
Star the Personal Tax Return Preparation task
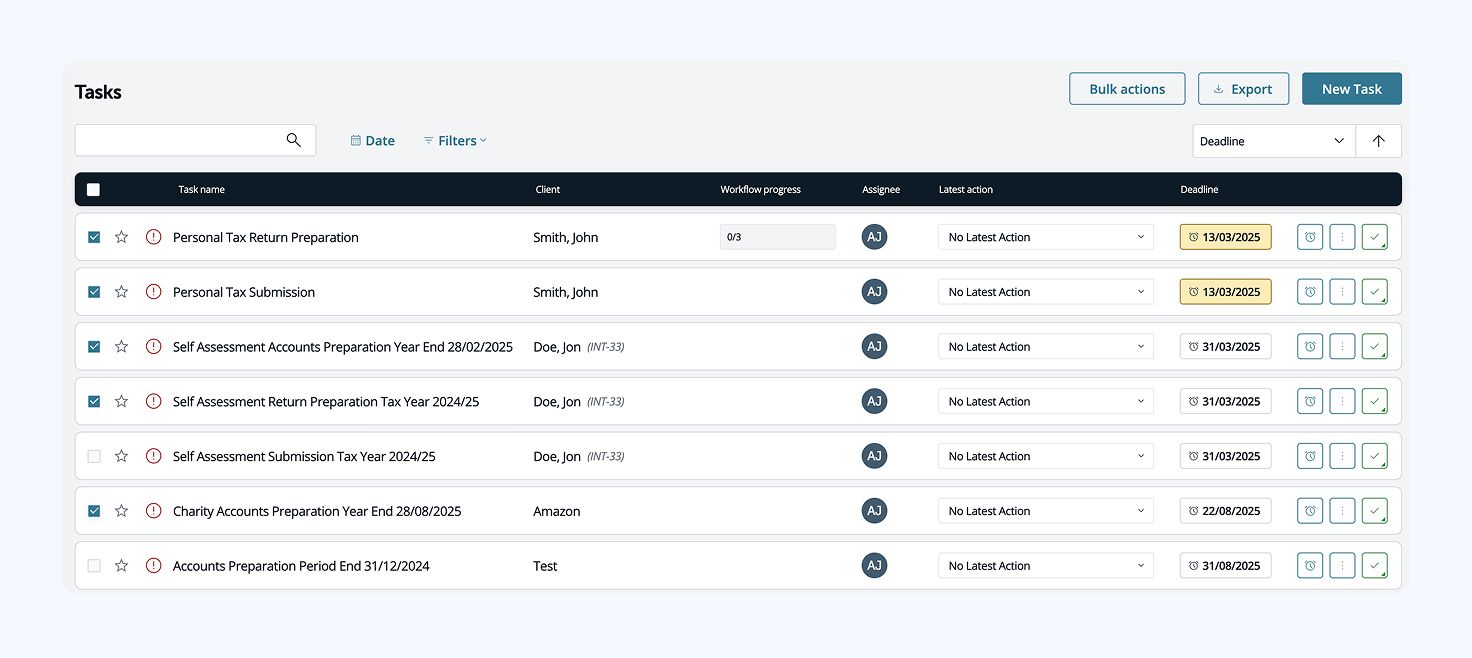[x=121, y=237]
